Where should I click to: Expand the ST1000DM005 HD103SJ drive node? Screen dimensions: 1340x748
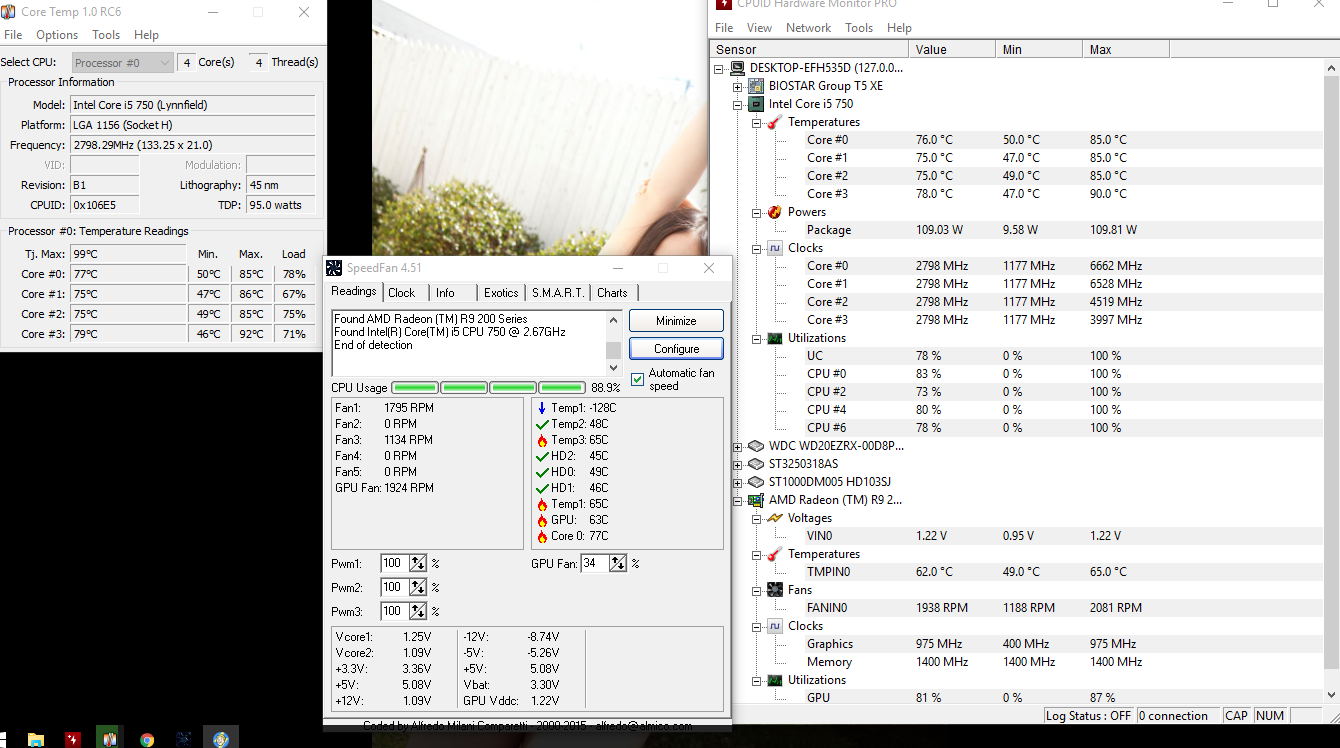pyautogui.click(x=738, y=482)
